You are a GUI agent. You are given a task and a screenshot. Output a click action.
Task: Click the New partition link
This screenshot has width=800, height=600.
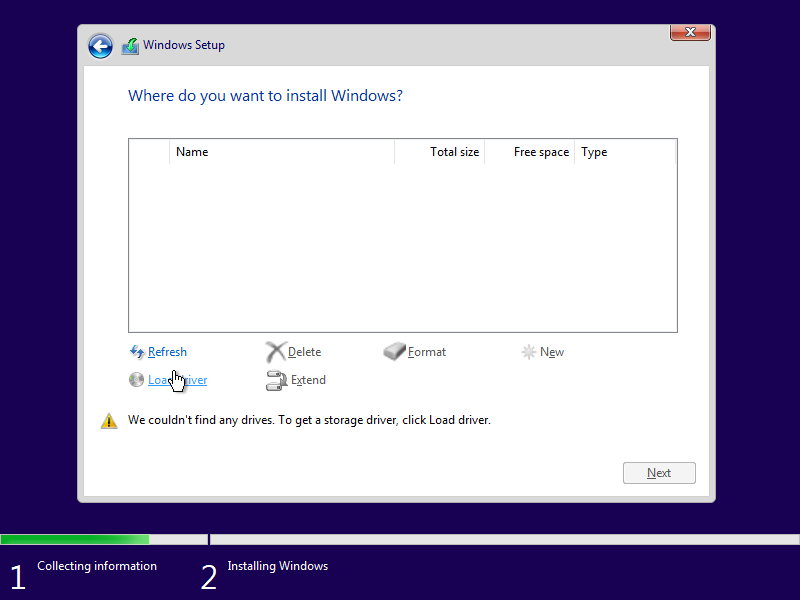(552, 352)
